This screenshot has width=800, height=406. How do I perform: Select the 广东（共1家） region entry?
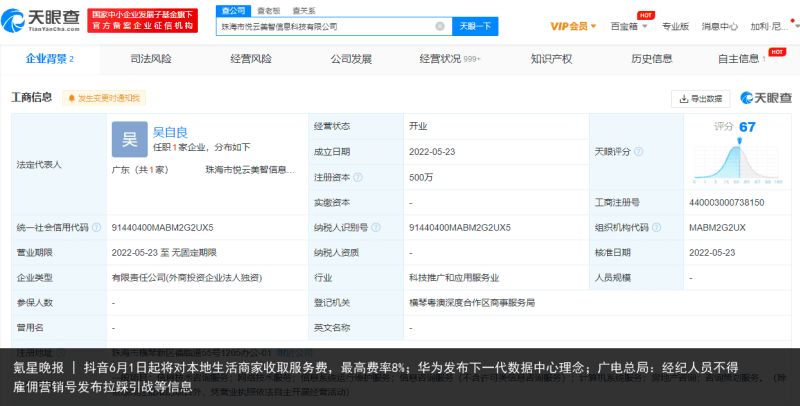click(x=140, y=170)
